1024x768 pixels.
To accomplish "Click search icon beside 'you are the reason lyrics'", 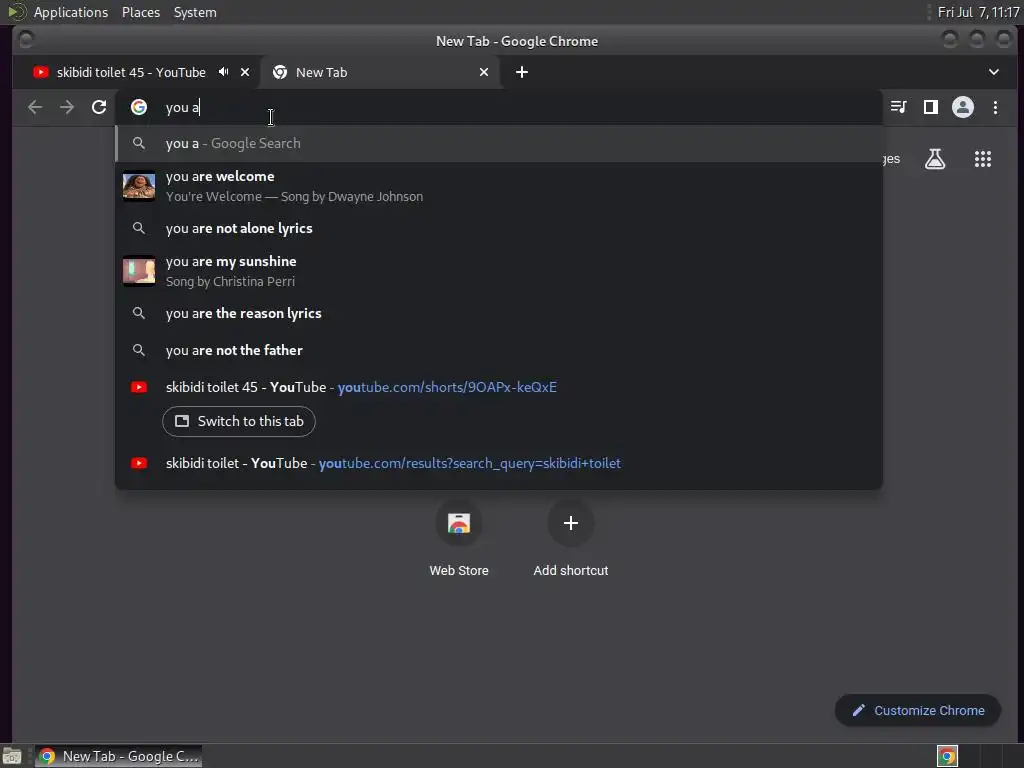I will pyautogui.click(x=138, y=313).
